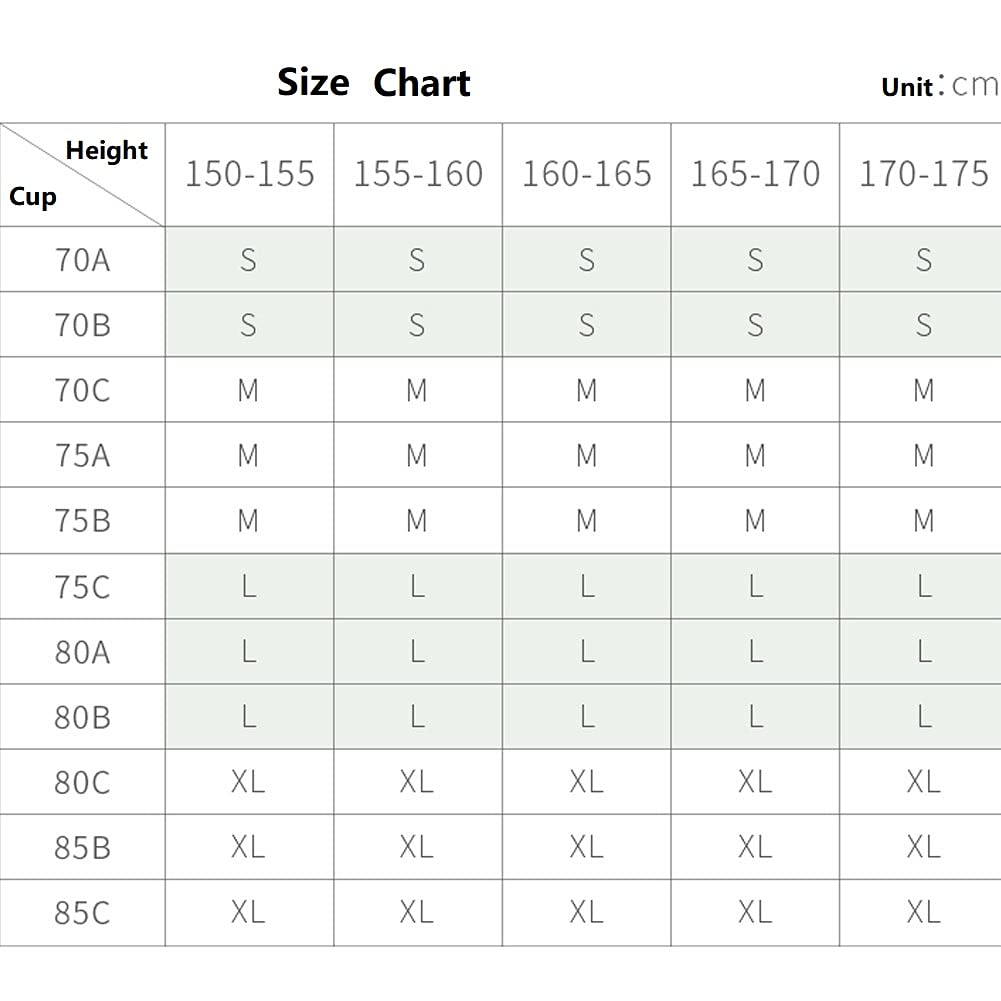This screenshot has width=1001, height=1001.
Task: Select the 150-155 height column header
Action: 249,174
